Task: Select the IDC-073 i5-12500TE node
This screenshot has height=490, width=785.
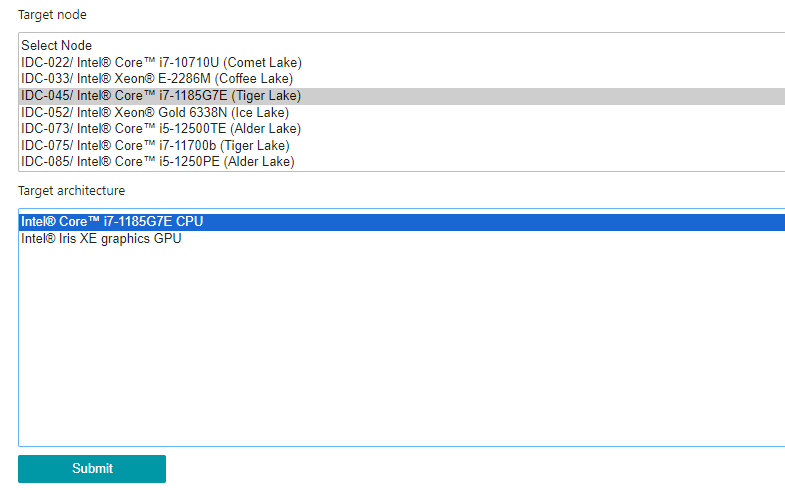Action: point(161,129)
